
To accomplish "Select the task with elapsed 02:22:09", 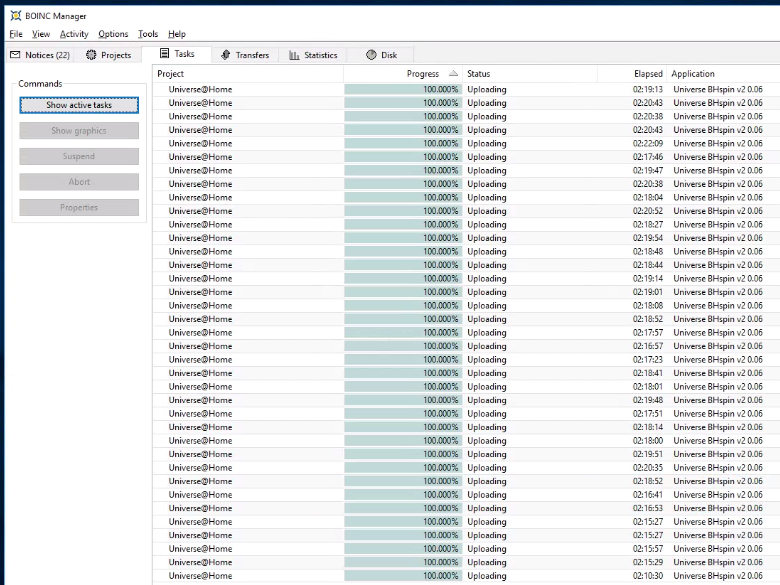I will coord(466,143).
